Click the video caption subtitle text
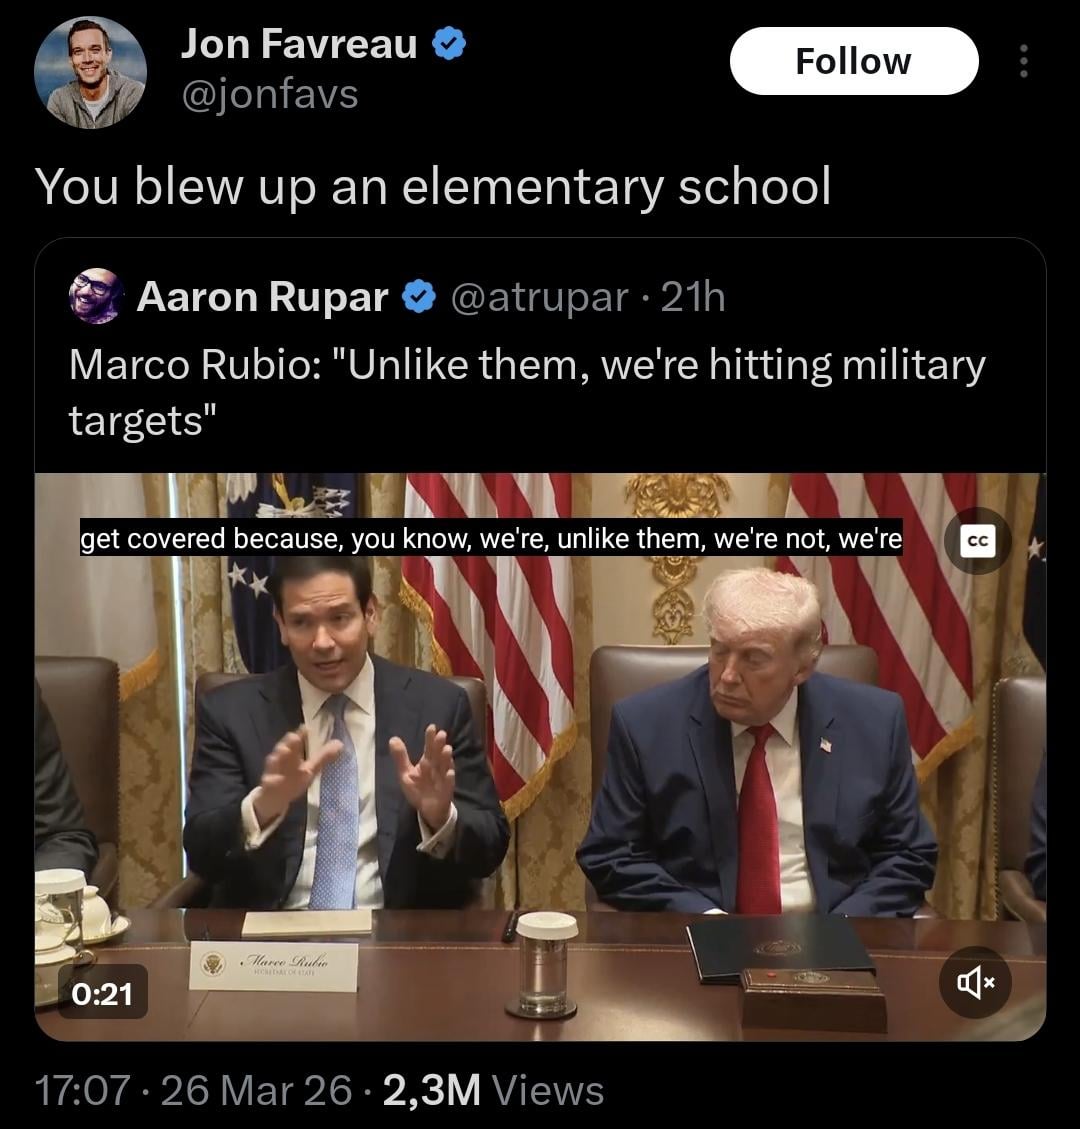The image size is (1080, 1129). point(491,540)
